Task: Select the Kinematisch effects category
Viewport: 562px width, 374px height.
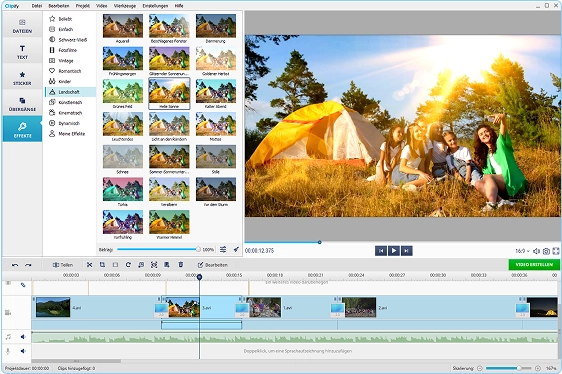Action: coord(70,113)
